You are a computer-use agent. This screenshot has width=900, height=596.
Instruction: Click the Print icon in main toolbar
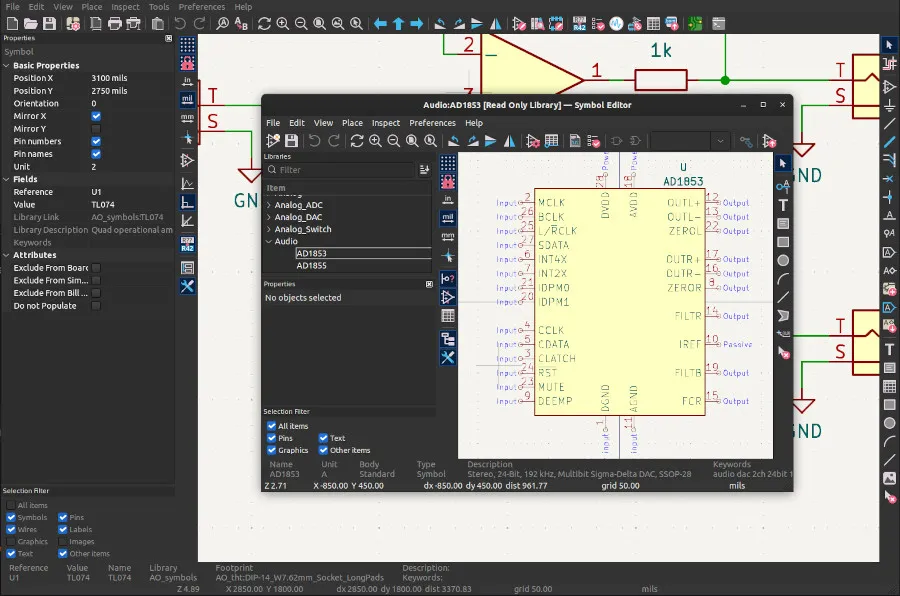pos(116,23)
